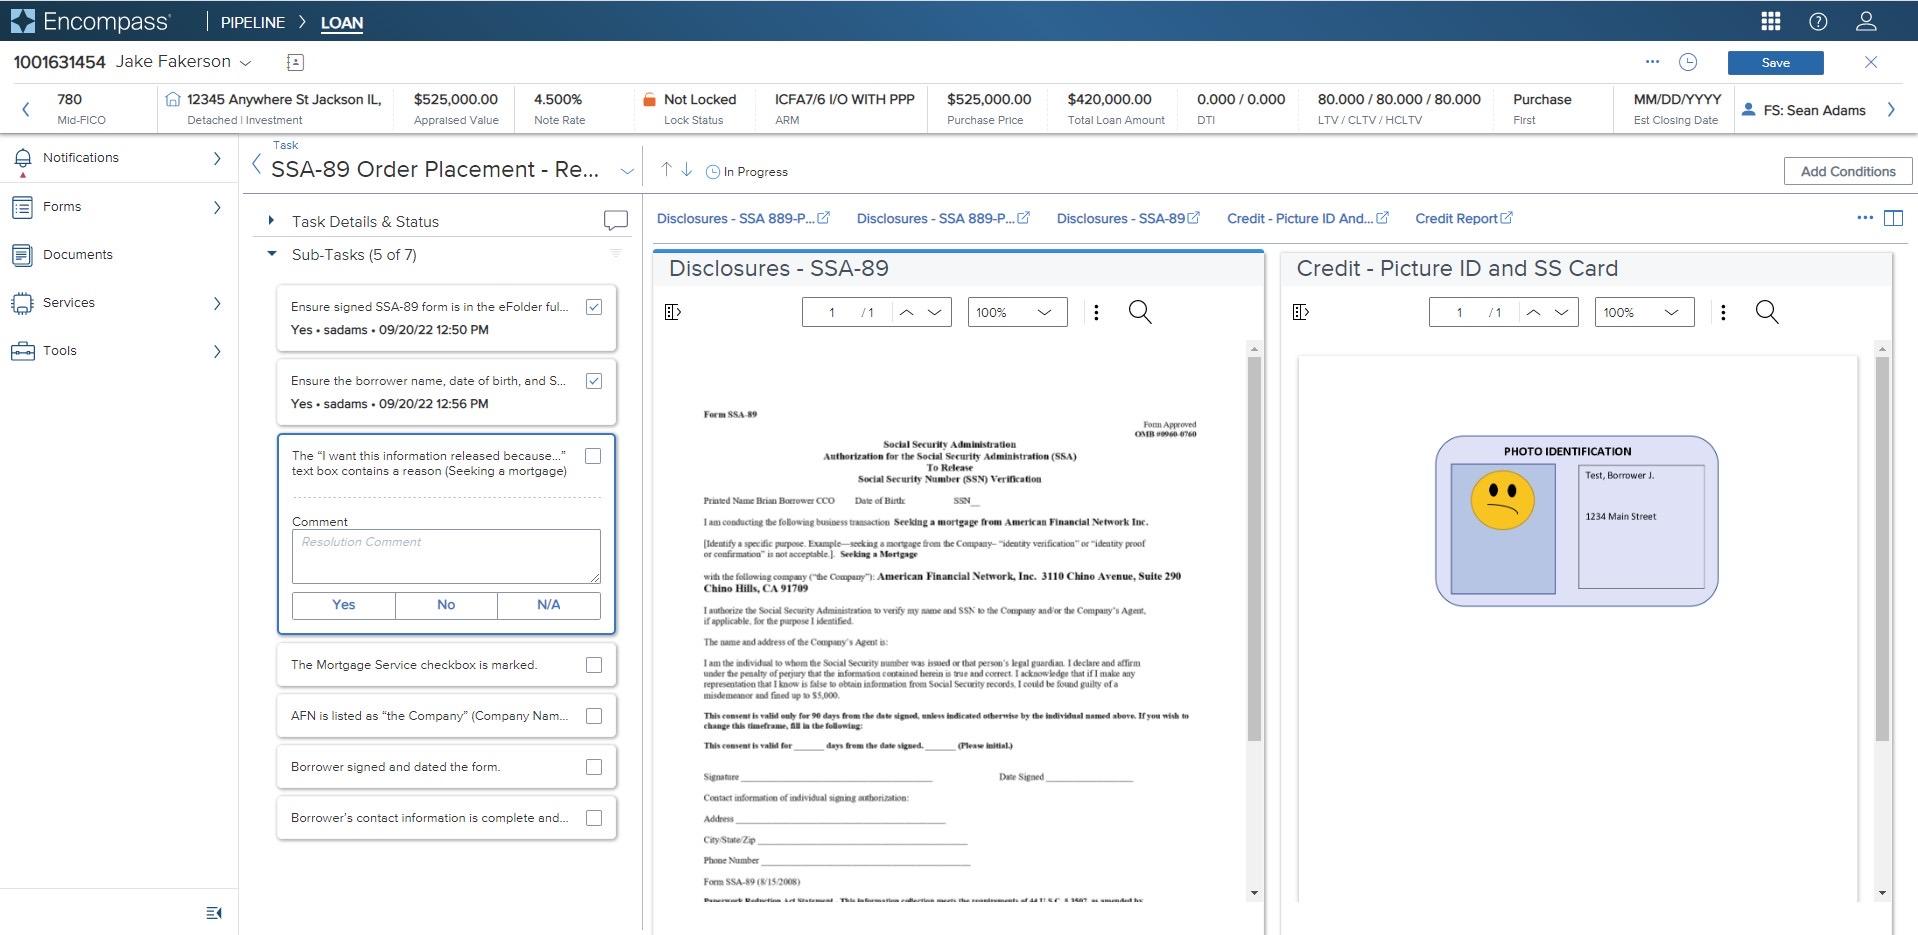Screen dimensions: 1918x935
Task: Search within the Picture ID document
Action: click(1767, 312)
